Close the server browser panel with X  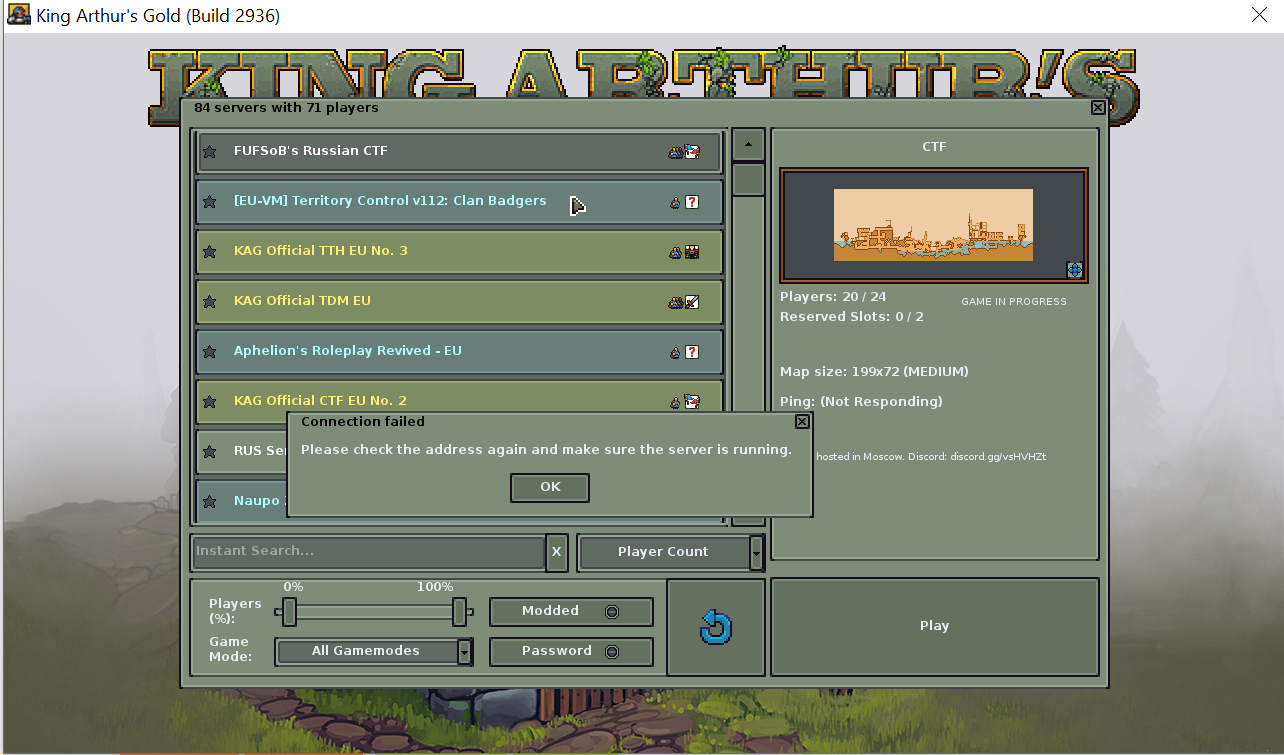pyautogui.click(x=1098, y=108)
